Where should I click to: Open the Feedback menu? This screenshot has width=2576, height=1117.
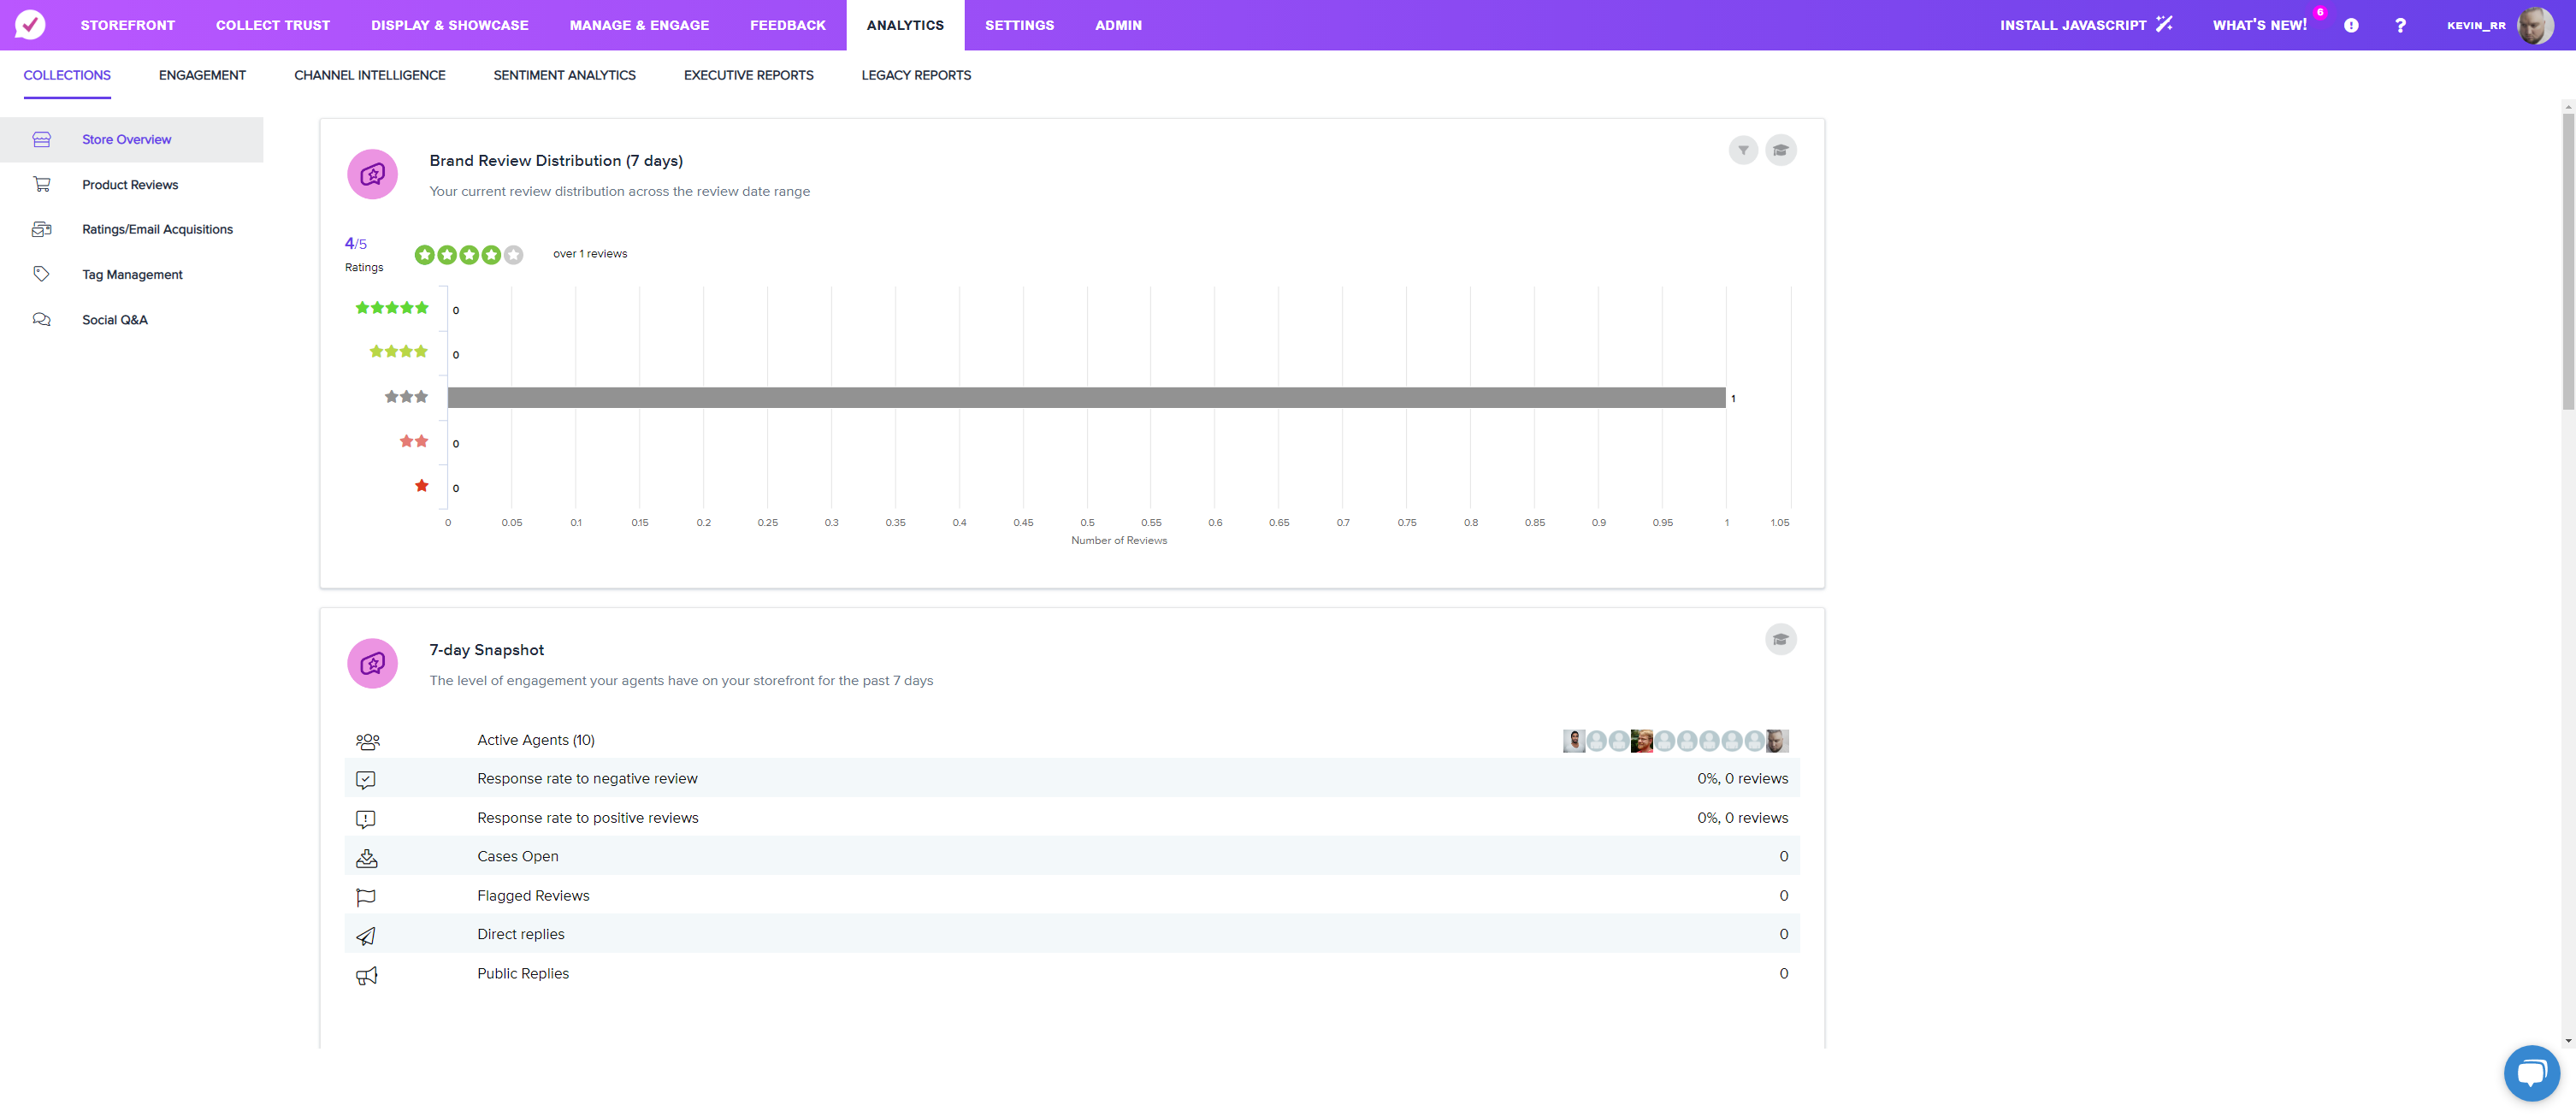(x=788, y=25)
